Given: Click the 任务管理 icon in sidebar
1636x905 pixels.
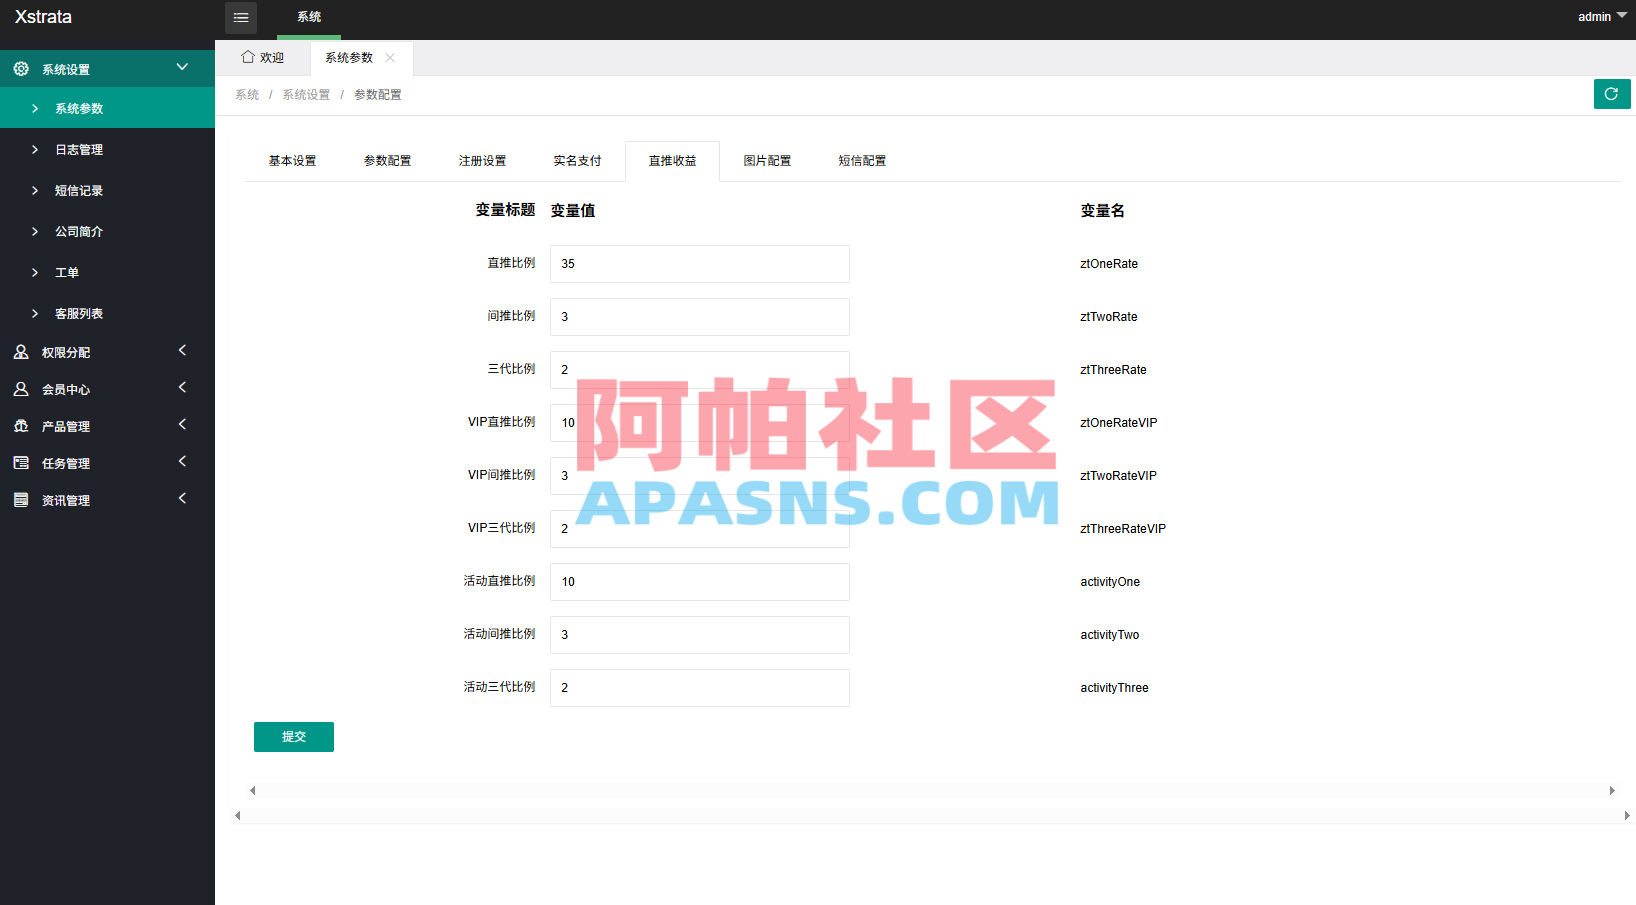Looking at the screenshot, I should tap(21, 463).
